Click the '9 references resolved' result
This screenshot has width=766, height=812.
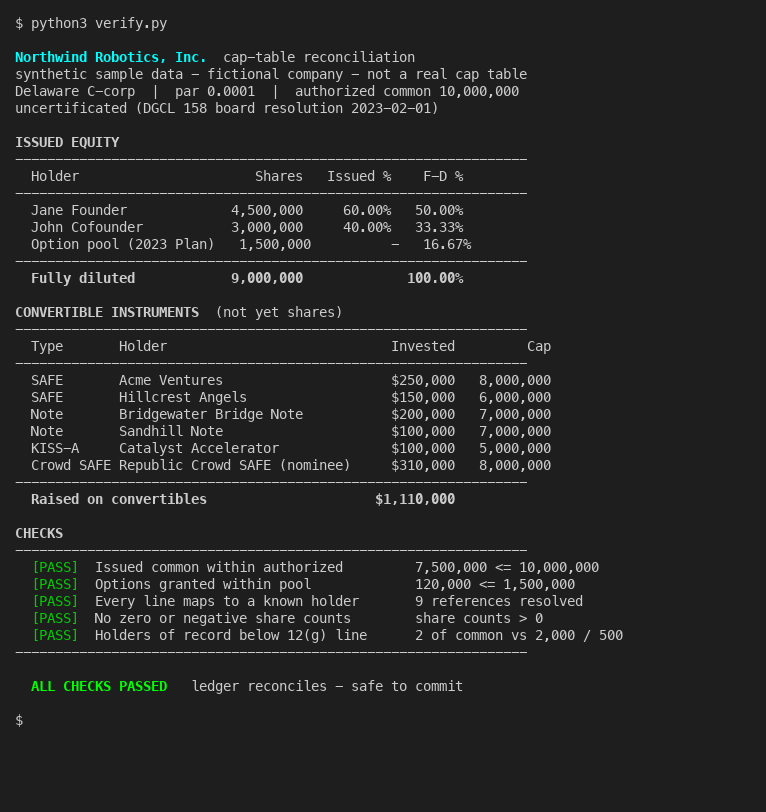499,601
